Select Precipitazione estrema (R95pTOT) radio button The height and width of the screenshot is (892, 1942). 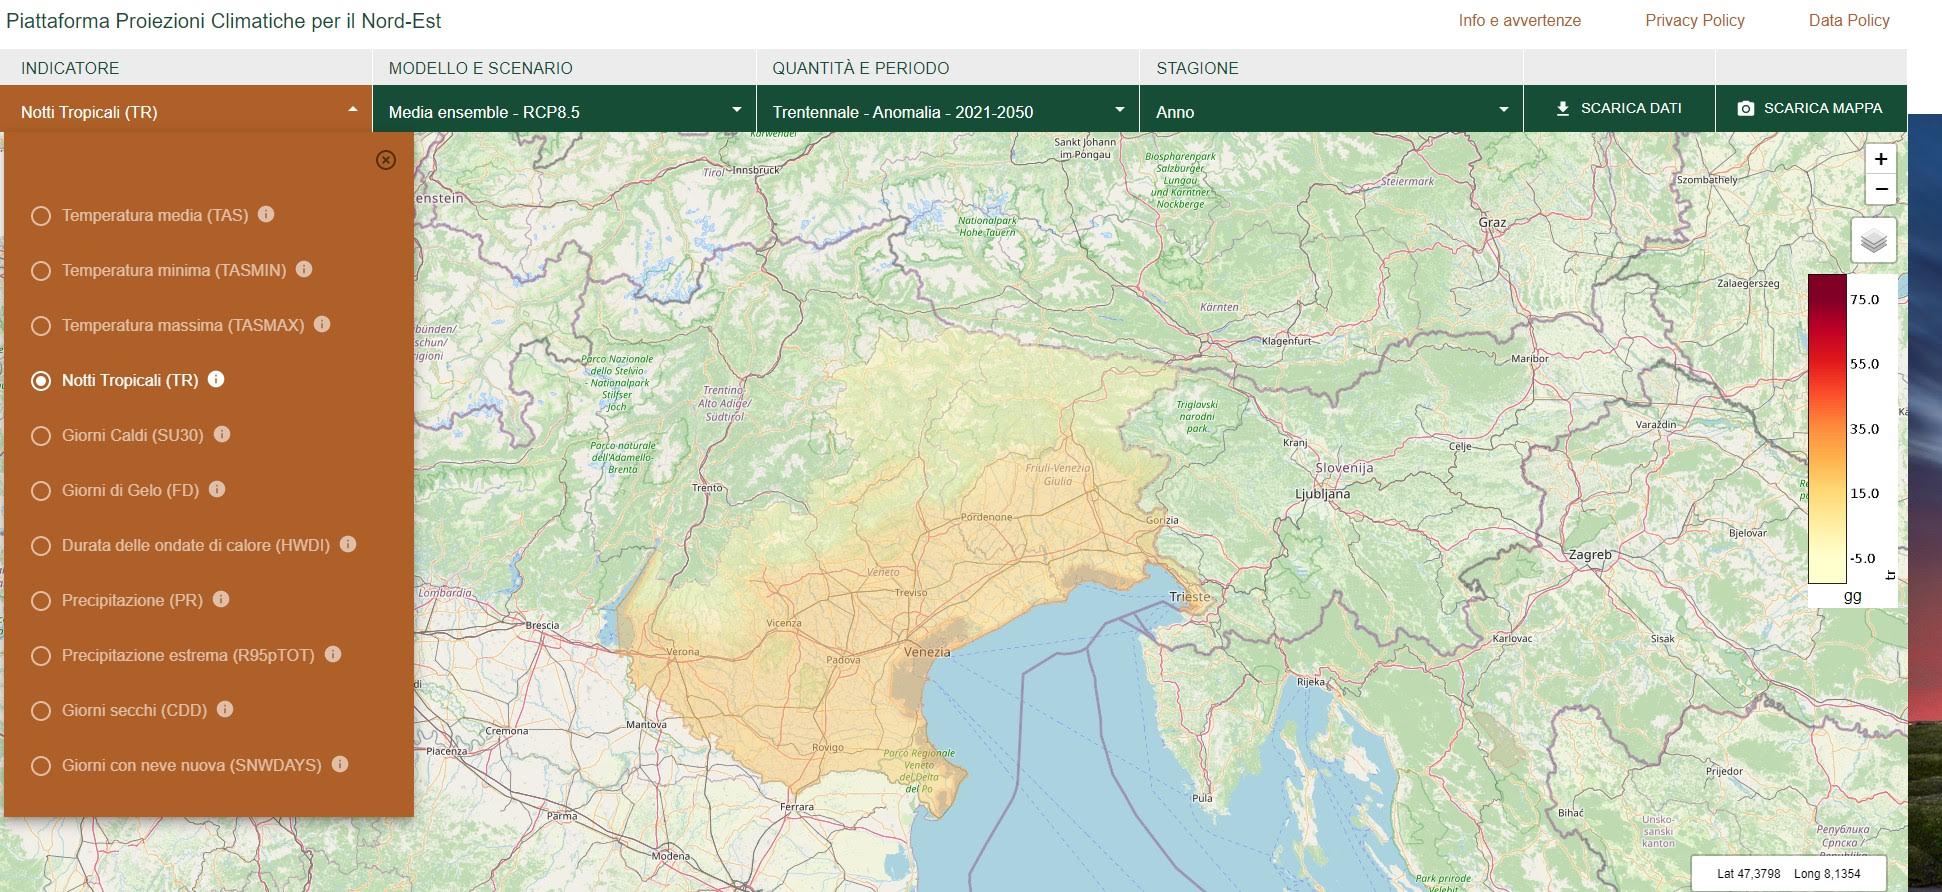pos(41,656)
